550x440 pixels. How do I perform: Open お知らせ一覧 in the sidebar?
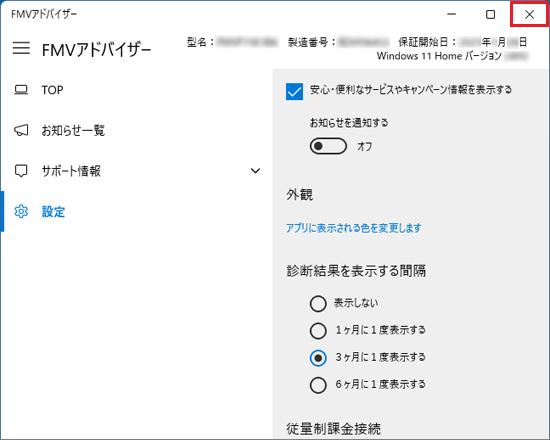click(136, 130)
